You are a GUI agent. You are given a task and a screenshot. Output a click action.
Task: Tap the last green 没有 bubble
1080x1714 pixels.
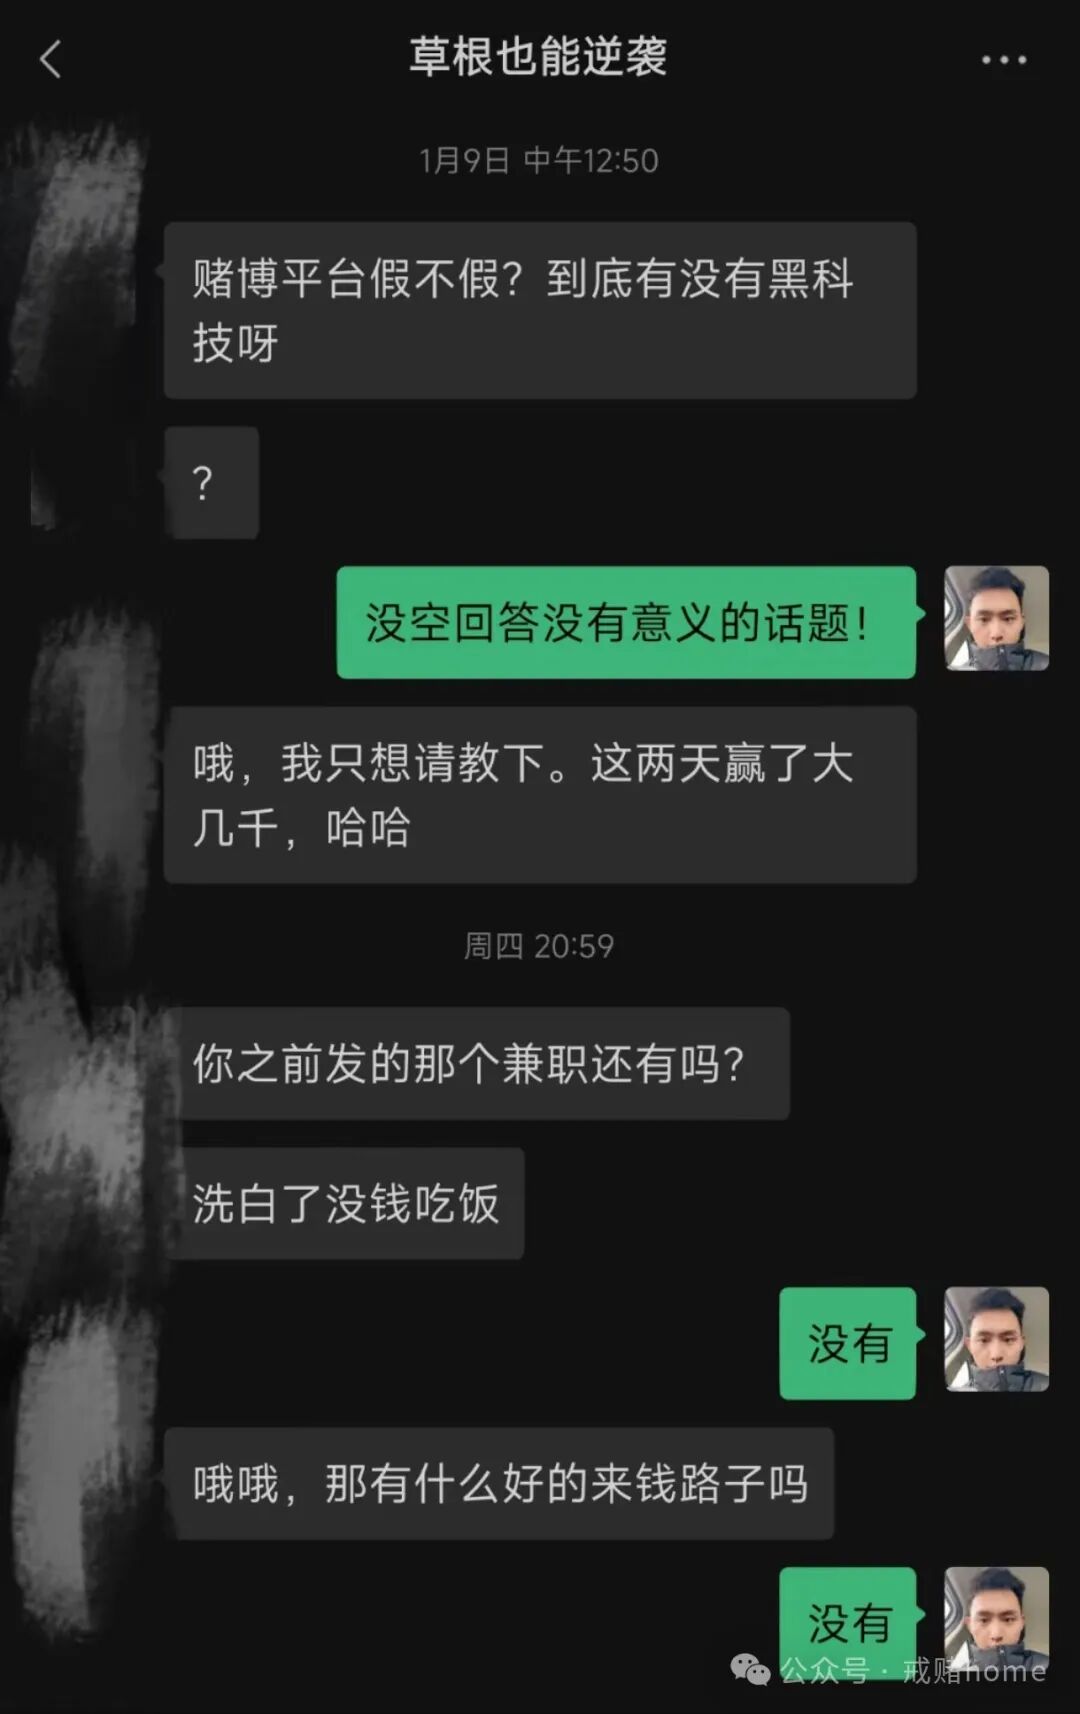(848, 1620)
